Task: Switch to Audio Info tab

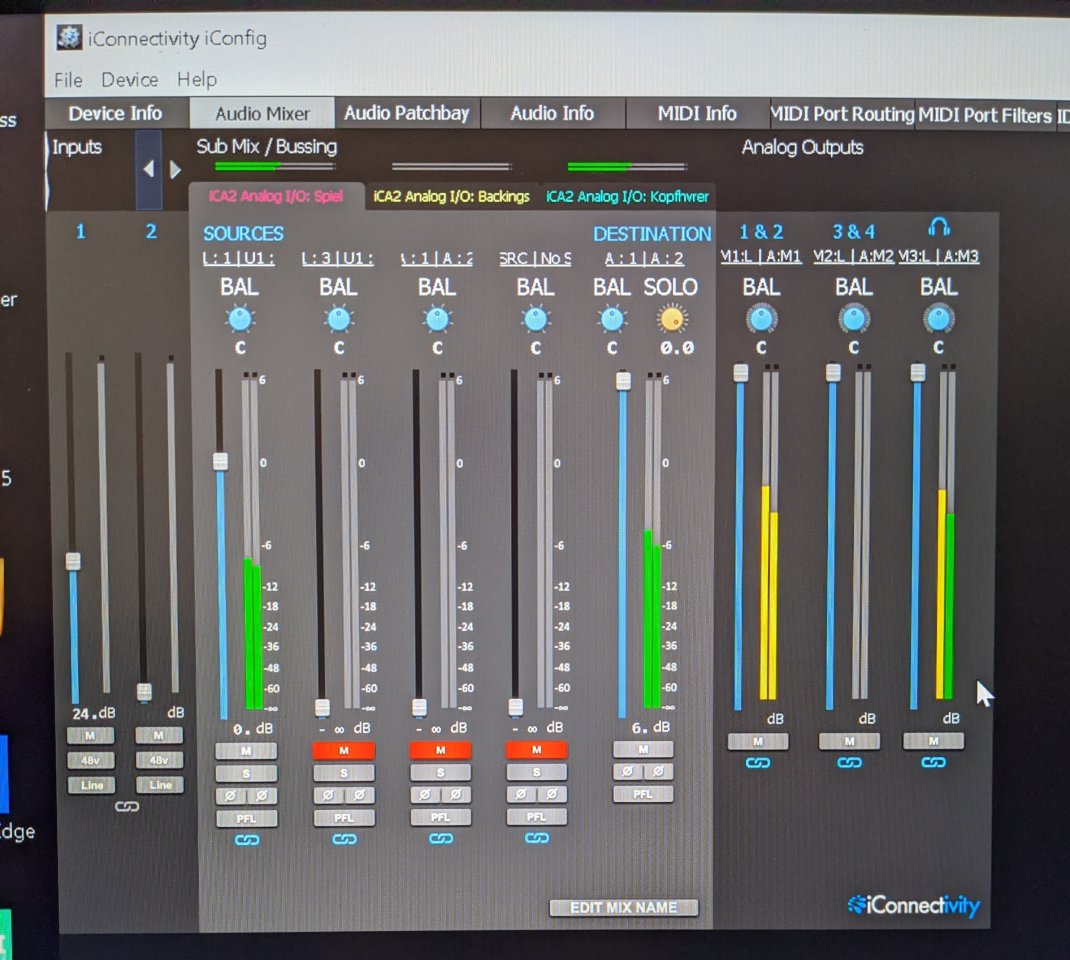Action: pyautogui.click(x=552, y=113)
